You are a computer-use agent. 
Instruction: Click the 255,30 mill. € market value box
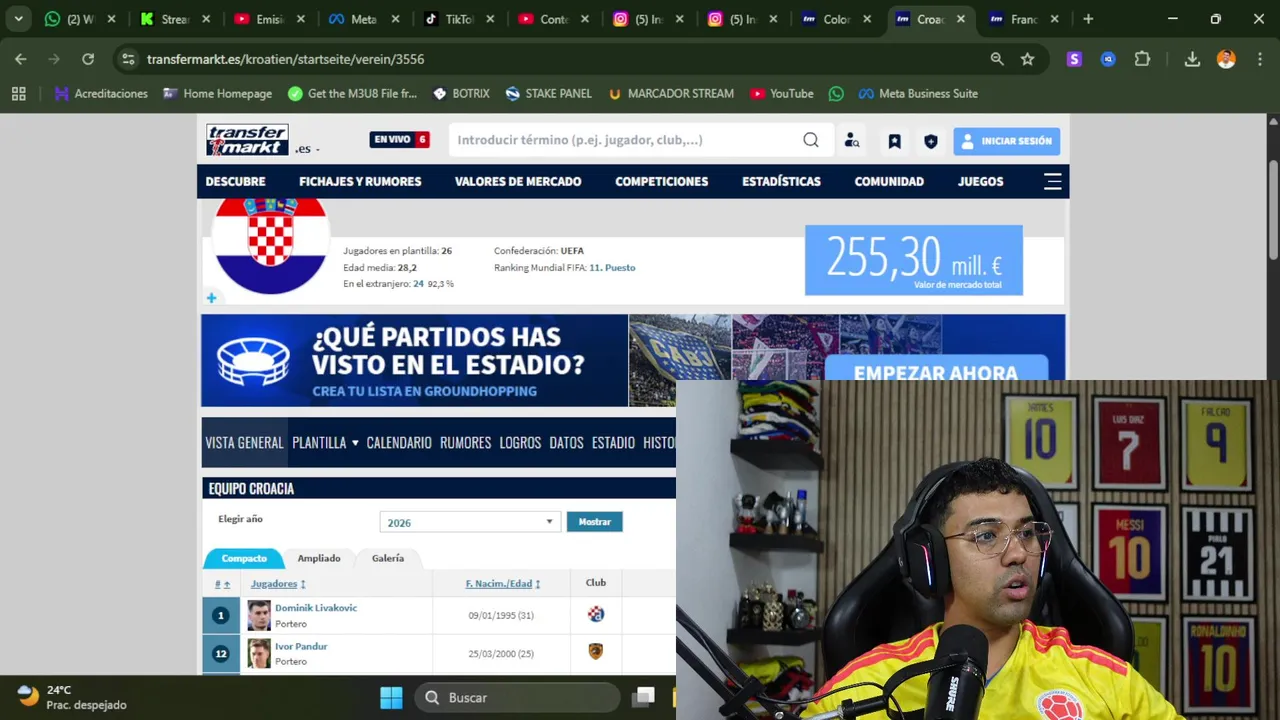914,260
